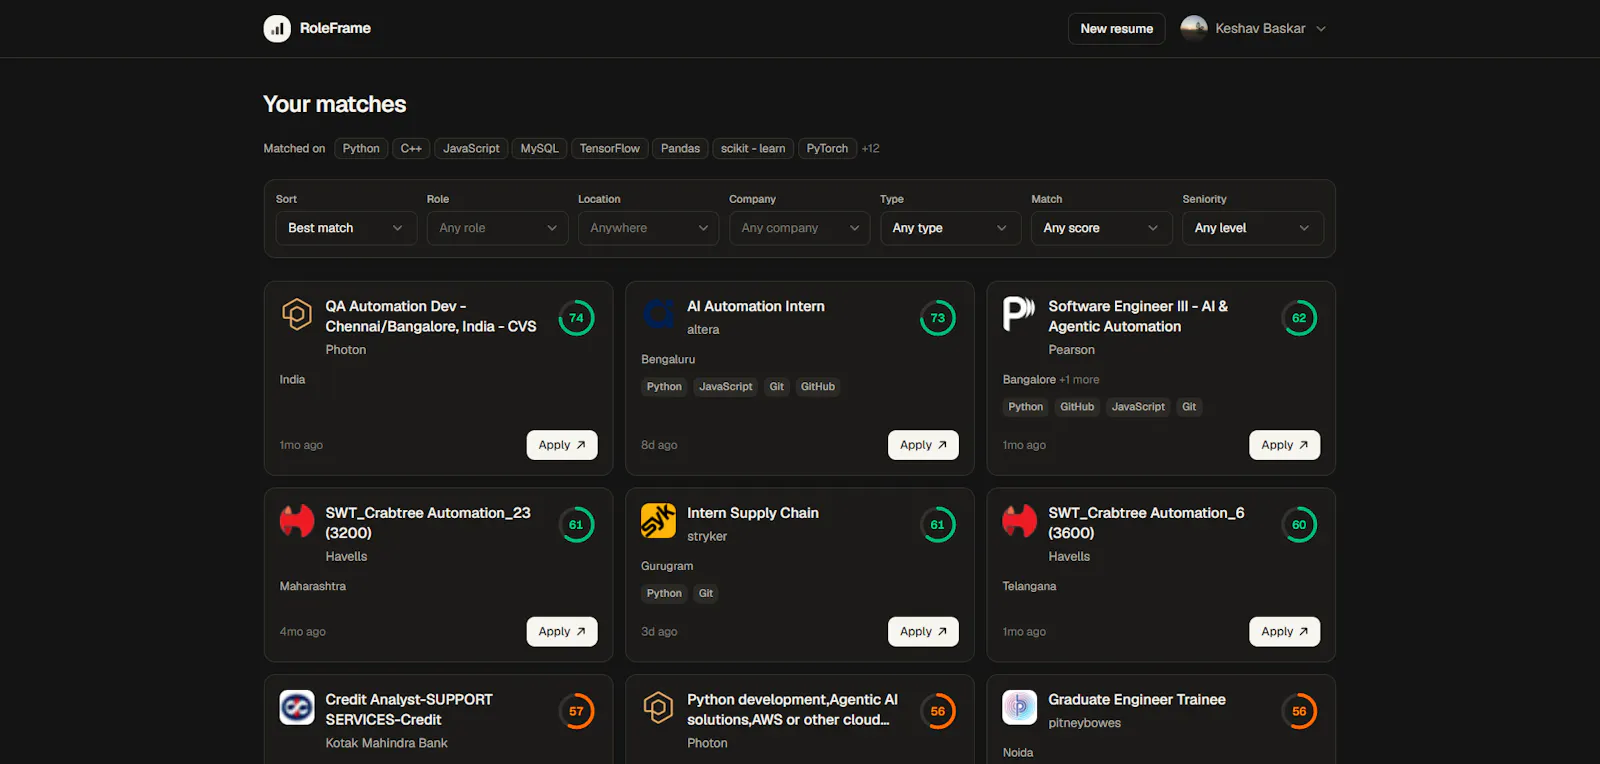Click Pearson logo on Software Engineer III card

click(x=1019, y=314)
